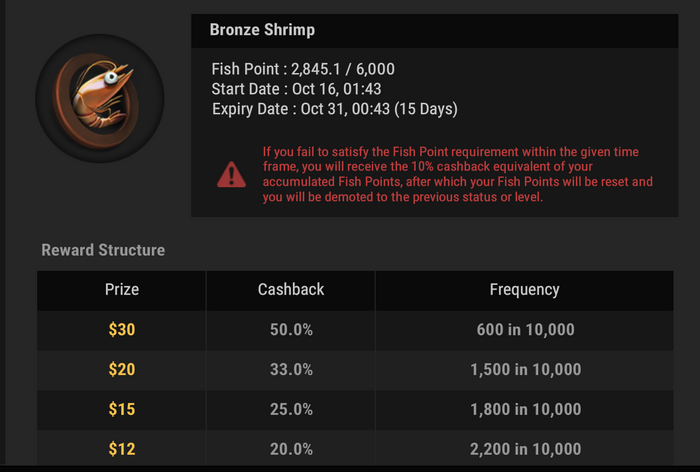Click the Prize column header
Viewport: 700px width, 472px height.
[121, 290]
